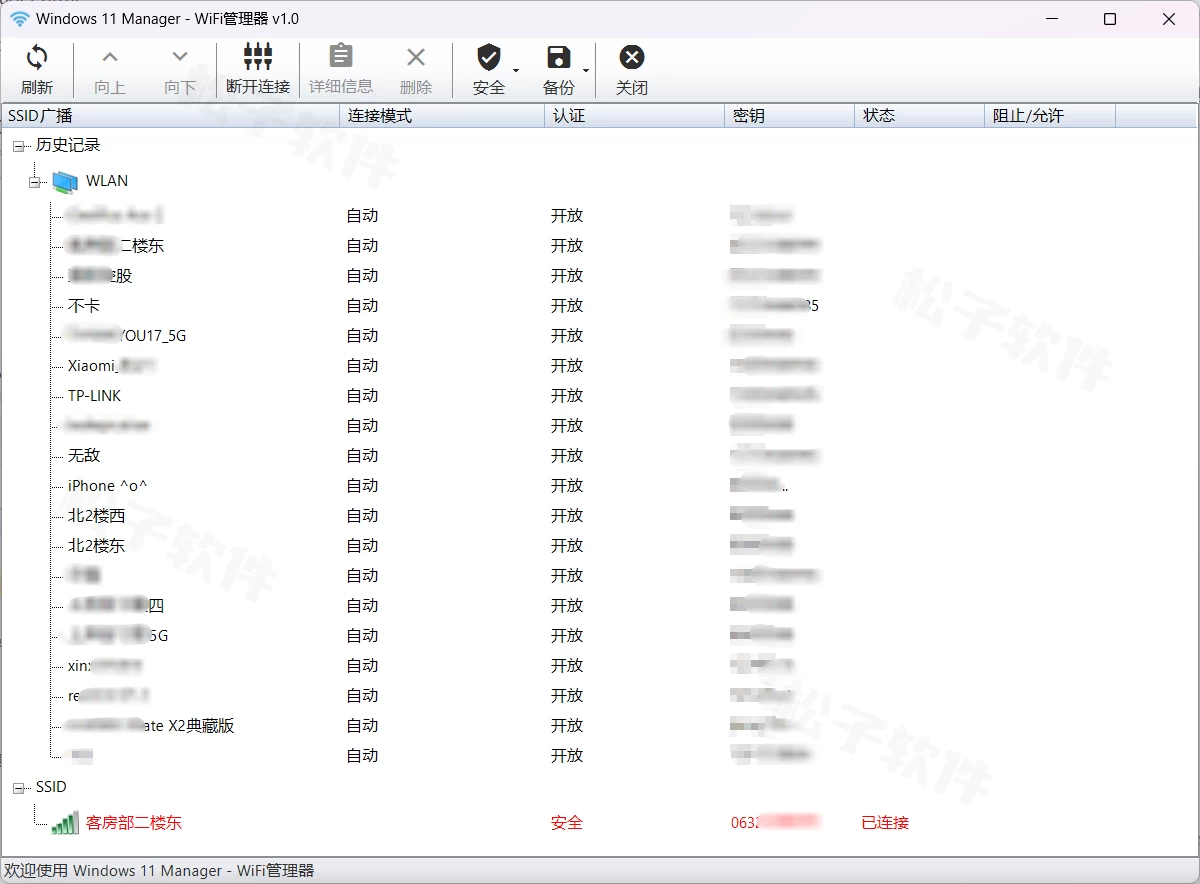Viewport: 1200px width, 884px height.
Task: Sort by the SSID广播 column header
Action: [171, 116]
